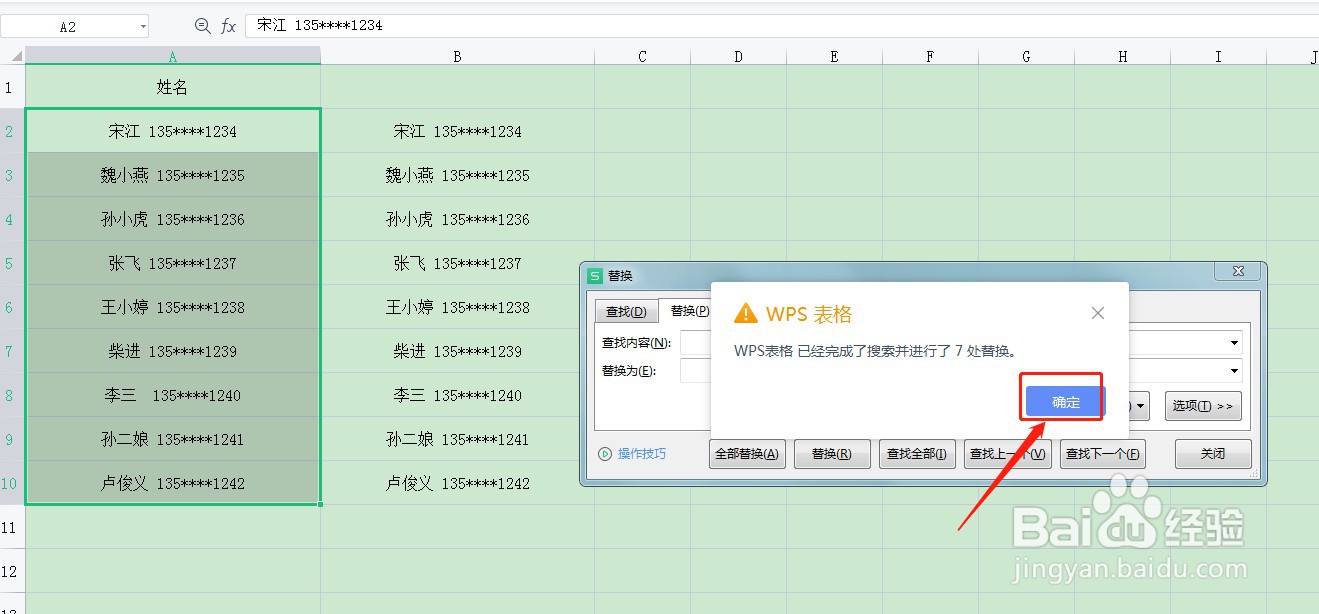1319x614 pixels.
Task: Expand search options with 选项(T)>> button
Action: coord(1202,406)
